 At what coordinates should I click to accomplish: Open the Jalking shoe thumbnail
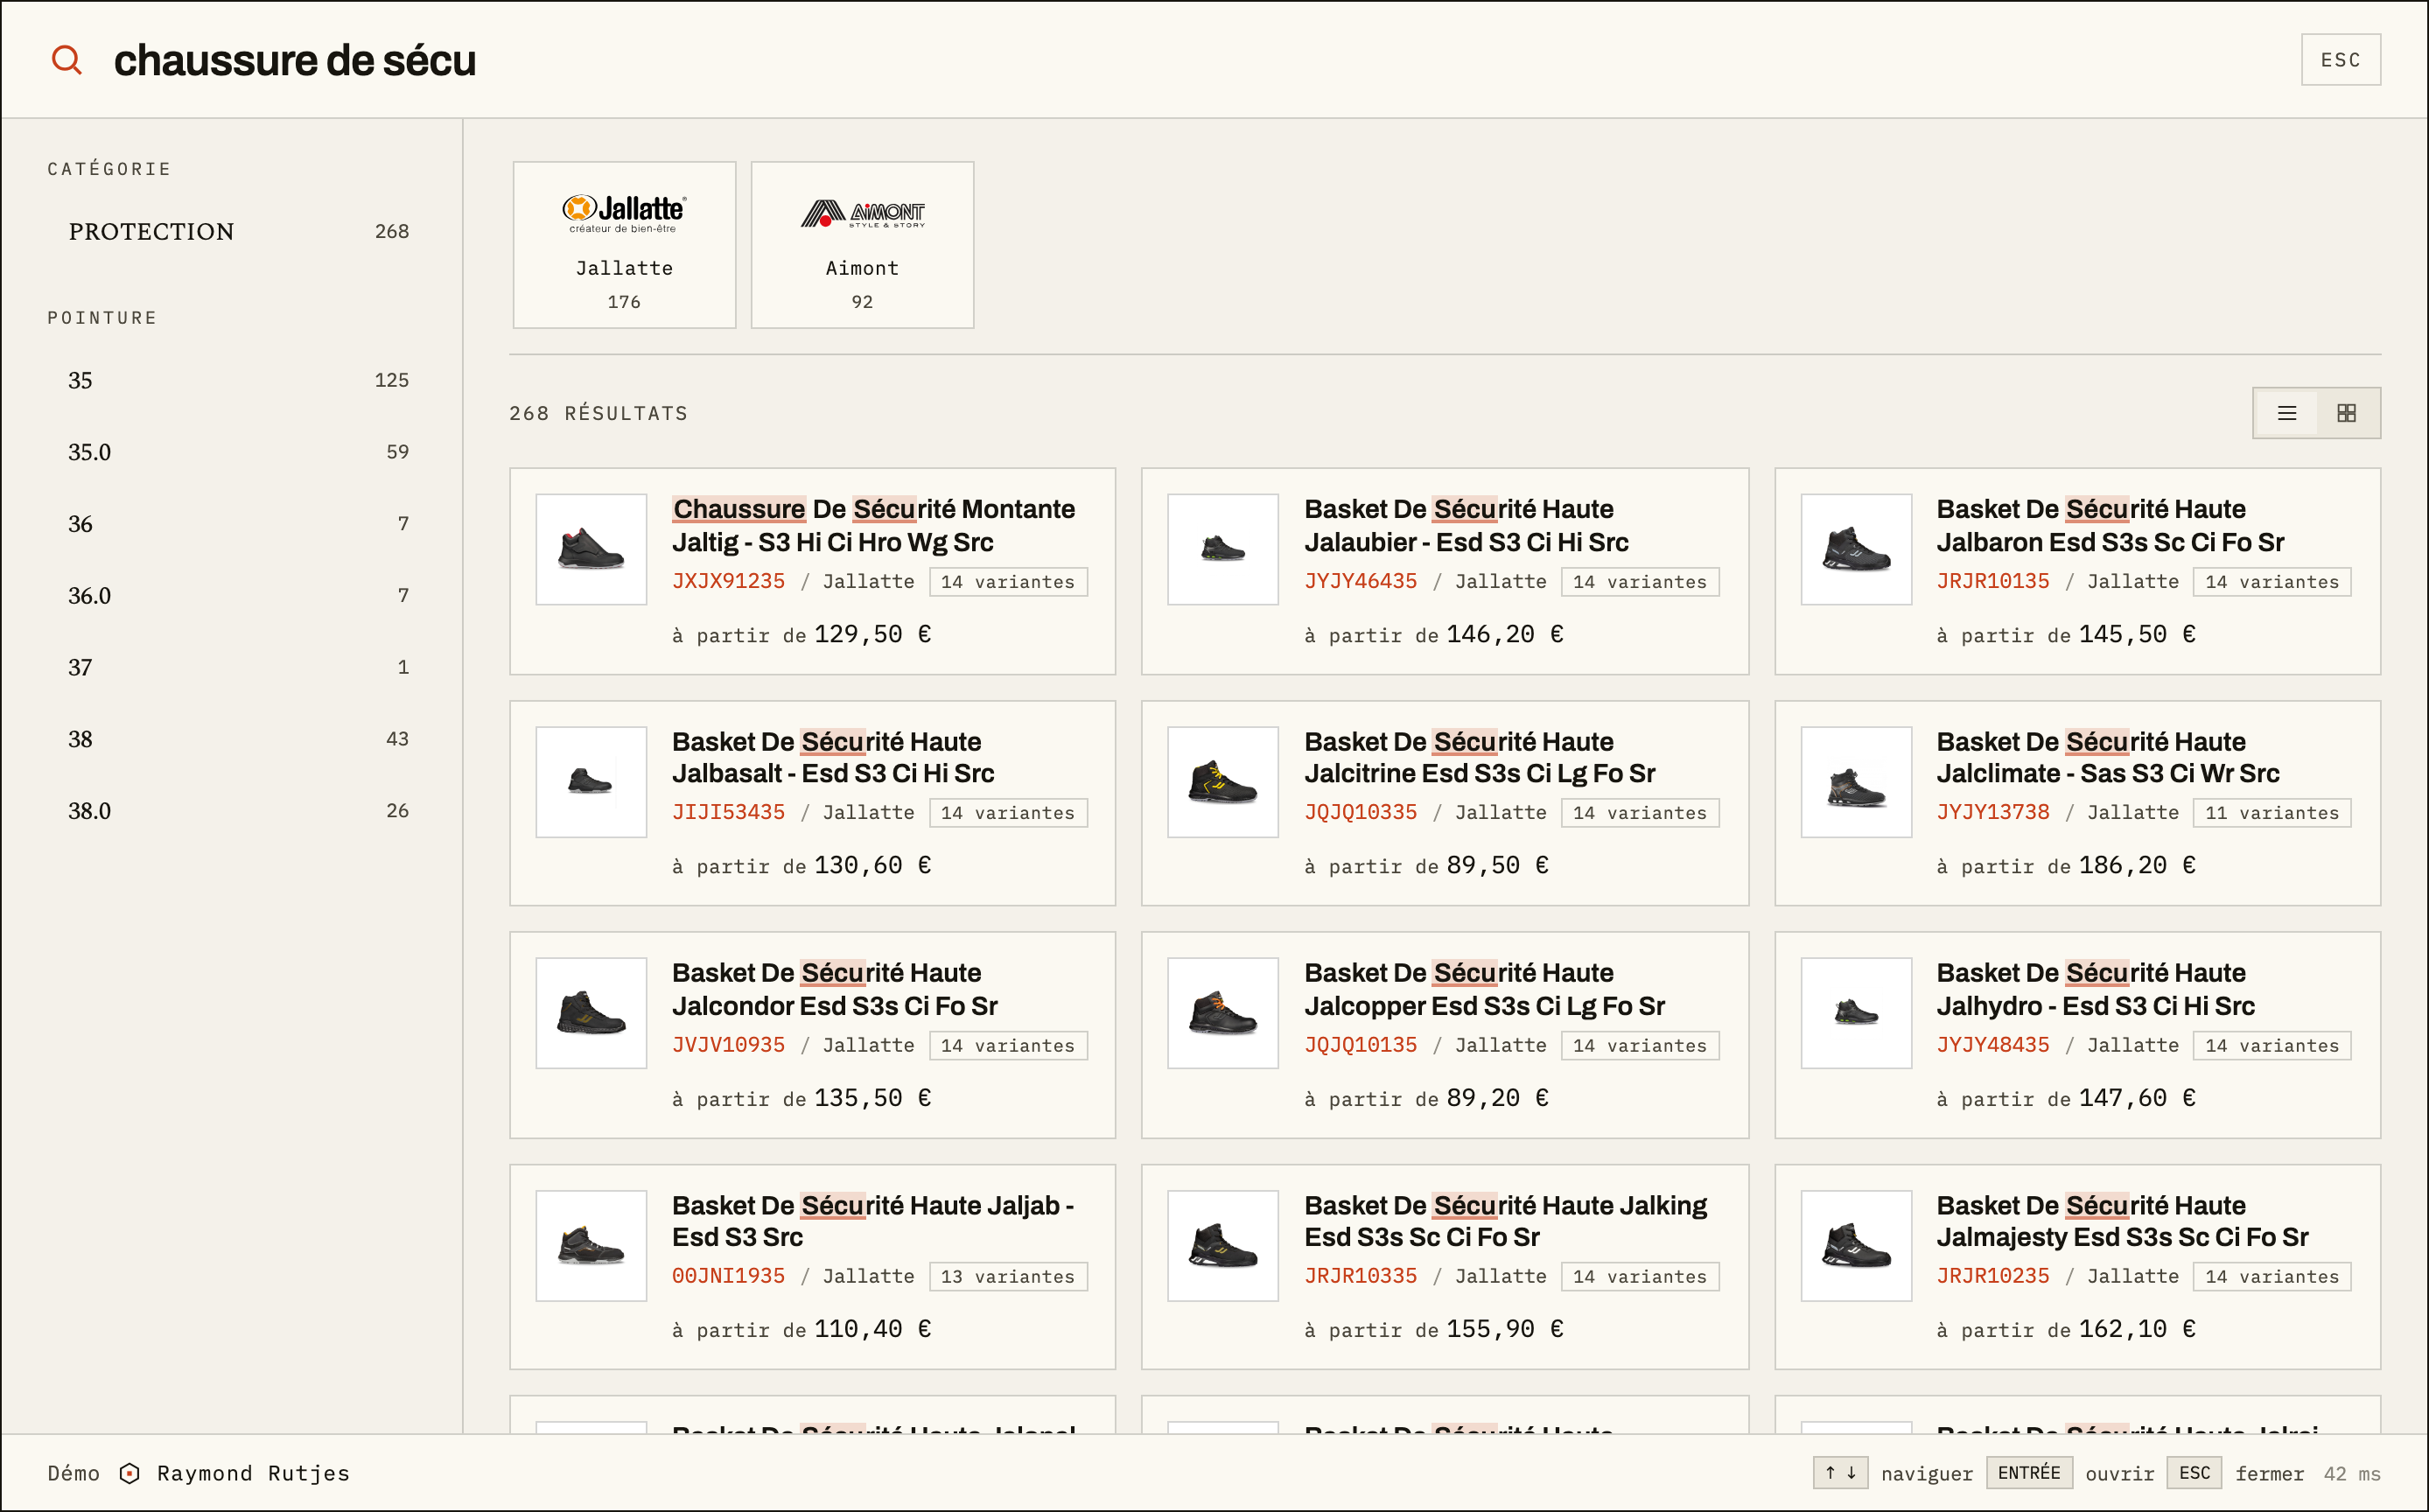tap(1223, 1245)
